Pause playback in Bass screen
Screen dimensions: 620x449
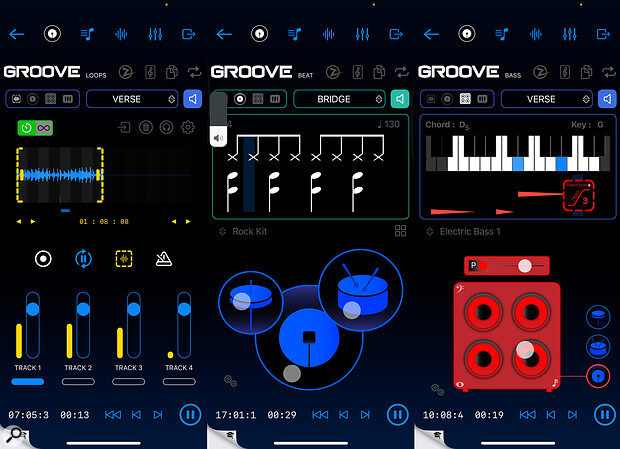click(x=605, y=415)
